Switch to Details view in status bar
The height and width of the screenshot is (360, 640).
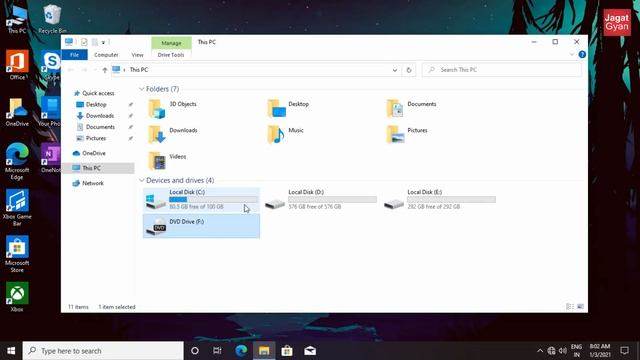click(570, 307)
